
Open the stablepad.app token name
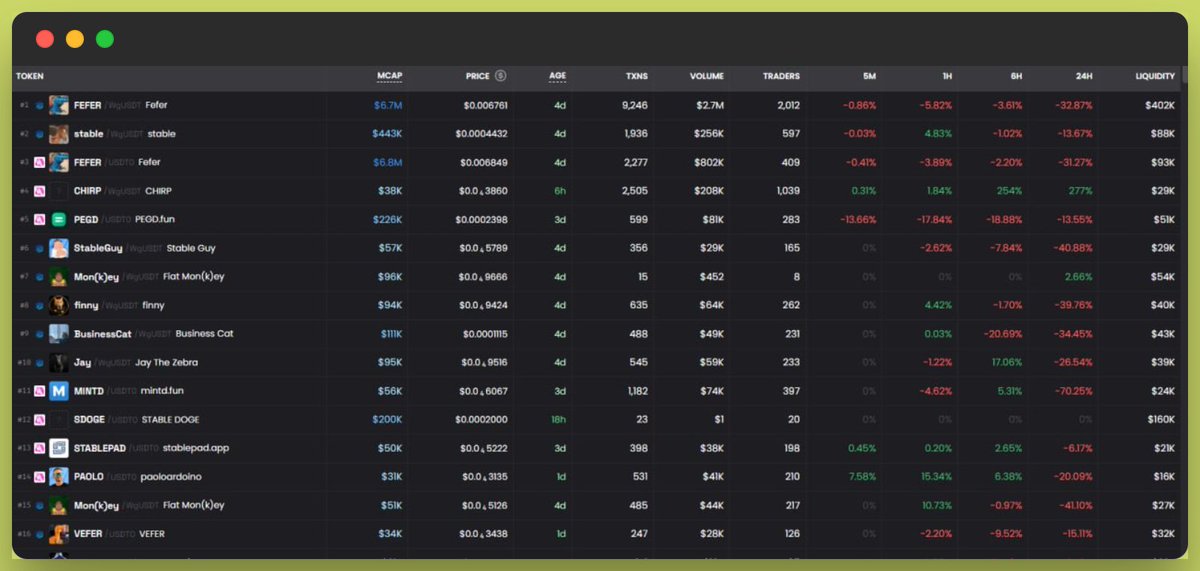(x=196, y=448)
